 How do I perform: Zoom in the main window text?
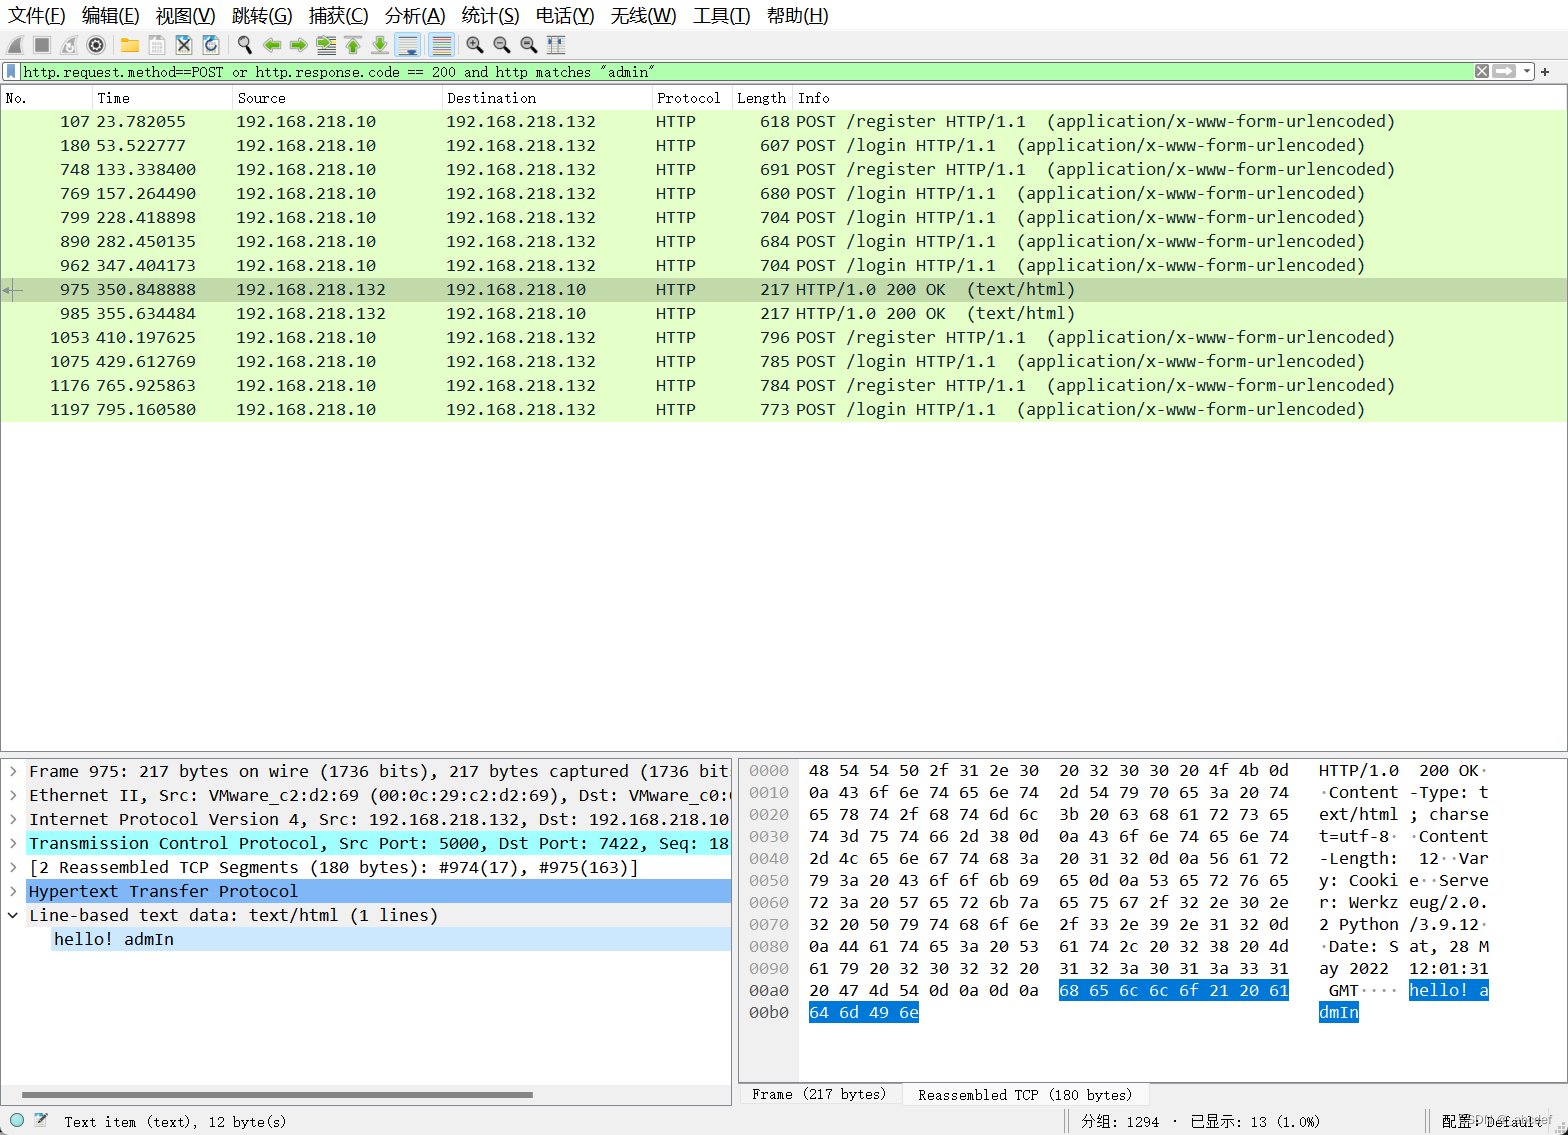475,45
